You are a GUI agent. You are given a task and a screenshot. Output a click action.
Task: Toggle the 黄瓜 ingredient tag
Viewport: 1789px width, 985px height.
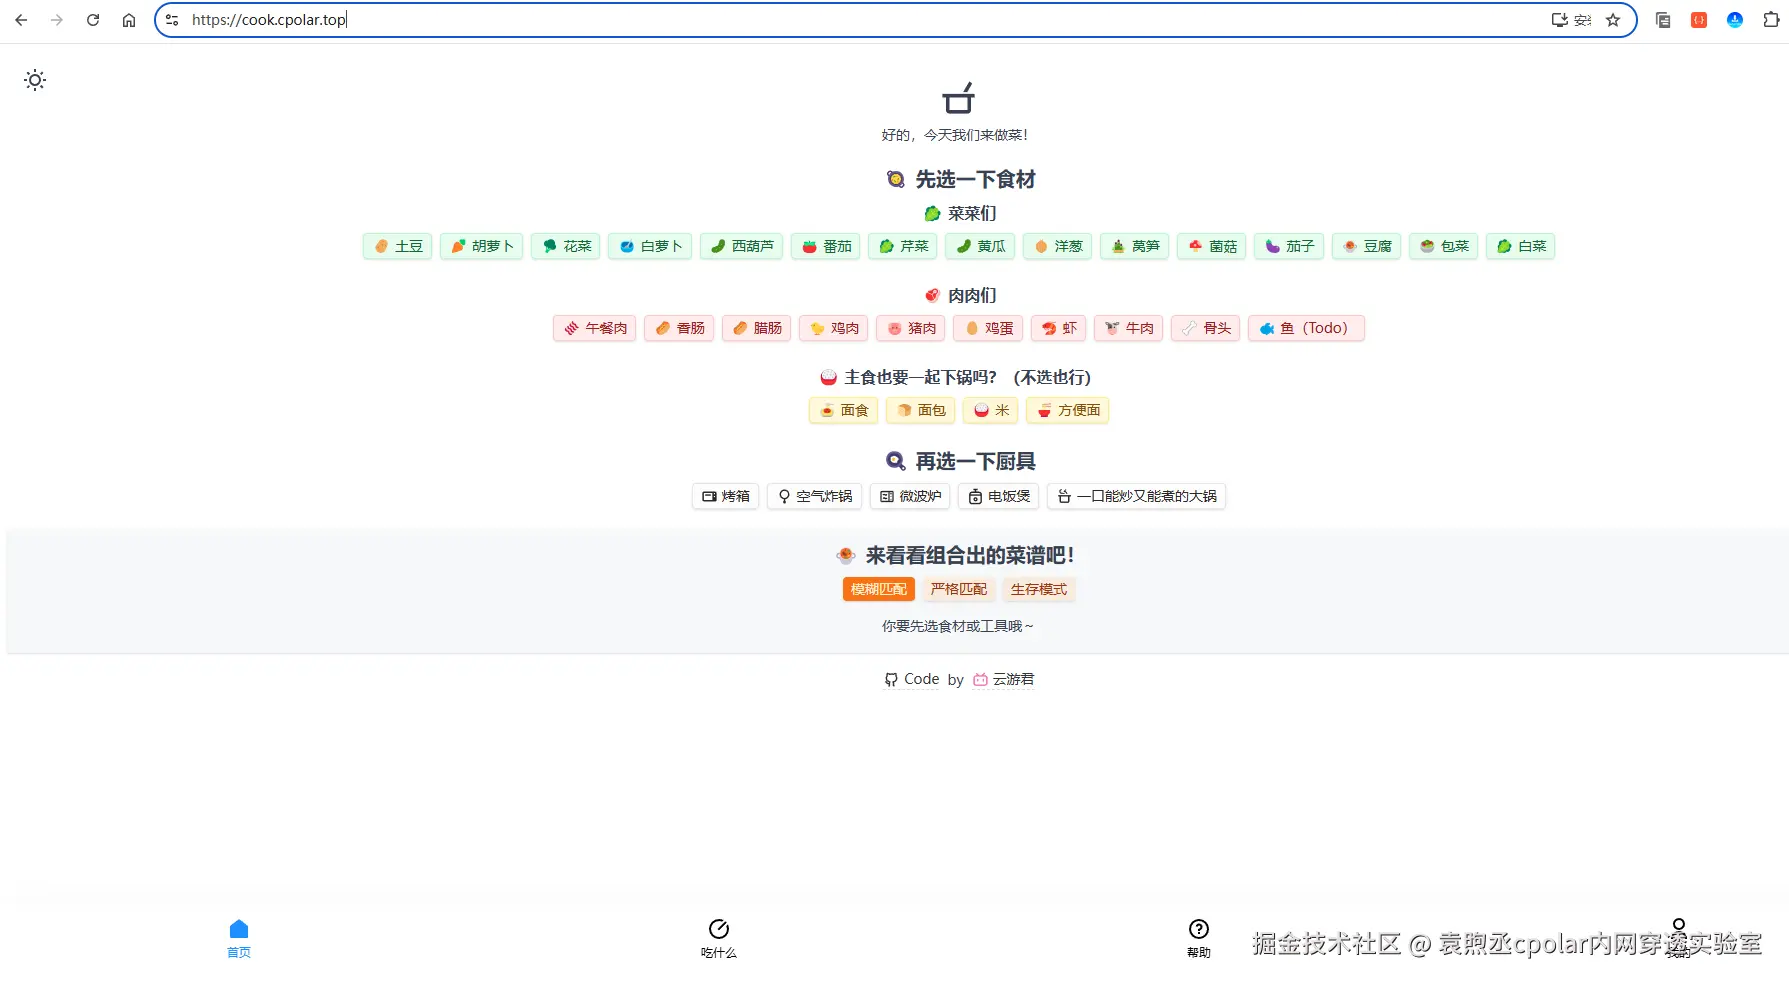tap(980, 246)
